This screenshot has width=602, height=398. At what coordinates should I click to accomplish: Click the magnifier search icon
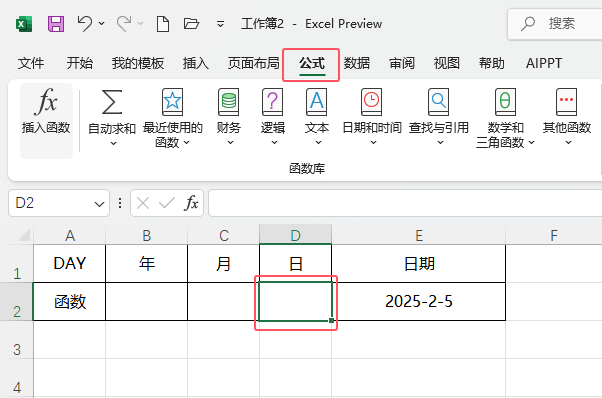coord(528,24)
